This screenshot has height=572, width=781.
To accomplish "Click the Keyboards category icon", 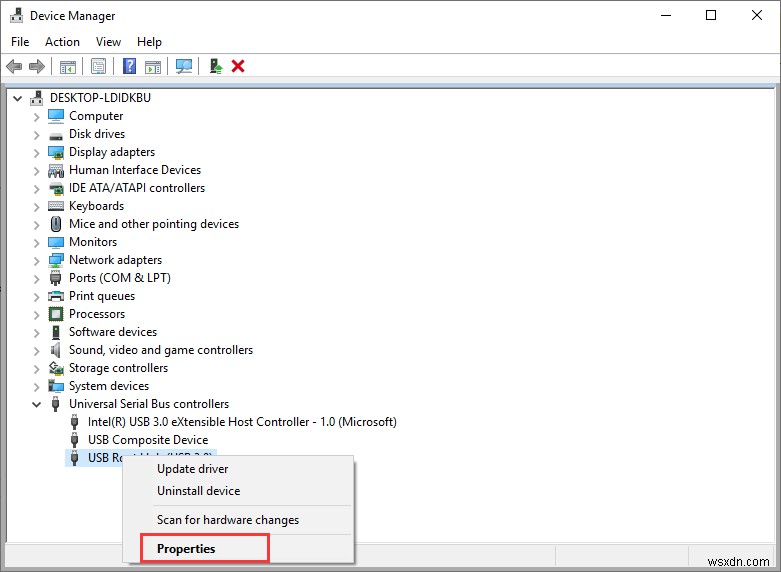I will 56,206.
